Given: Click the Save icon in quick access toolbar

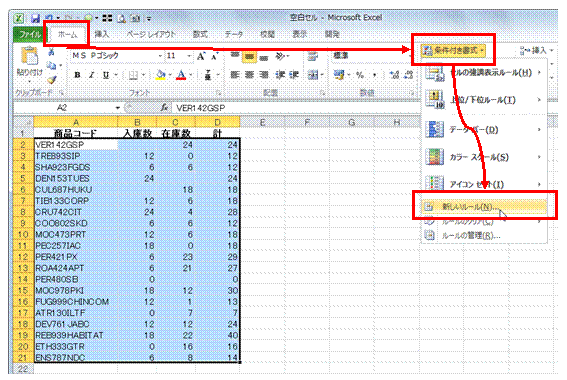Looking at the screenshot, I should 35,18.
